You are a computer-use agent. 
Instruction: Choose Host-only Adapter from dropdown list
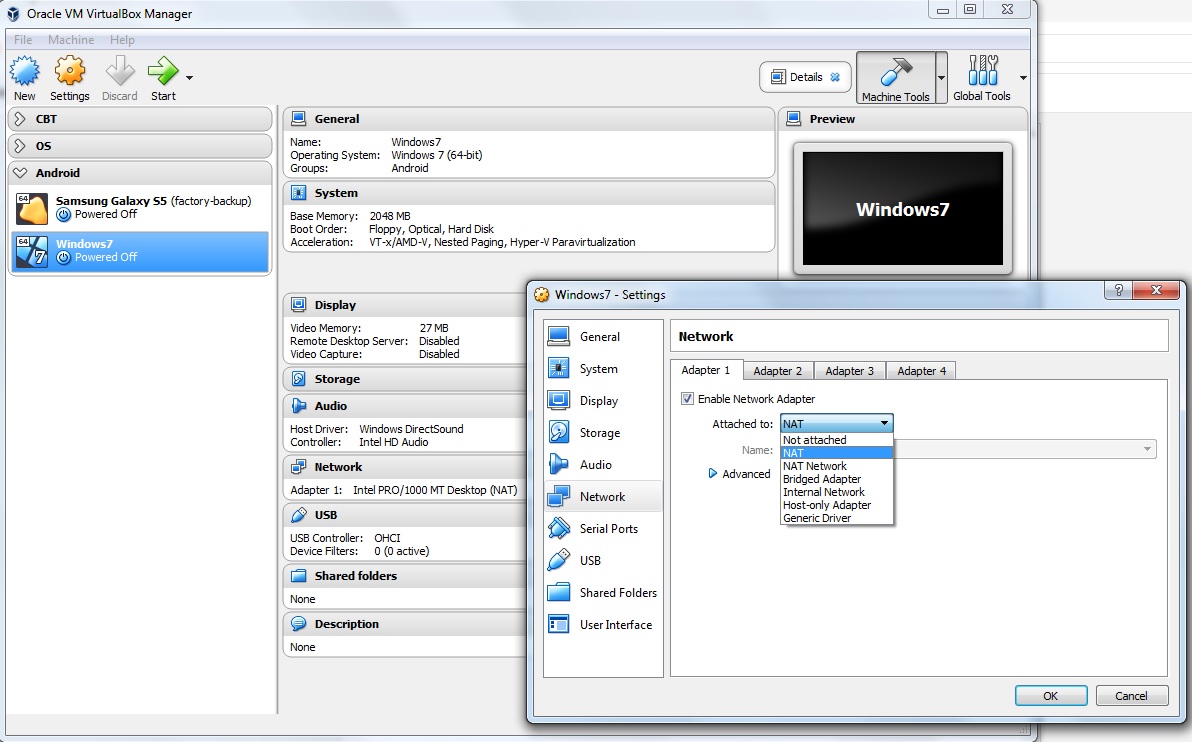pos(837,505)
